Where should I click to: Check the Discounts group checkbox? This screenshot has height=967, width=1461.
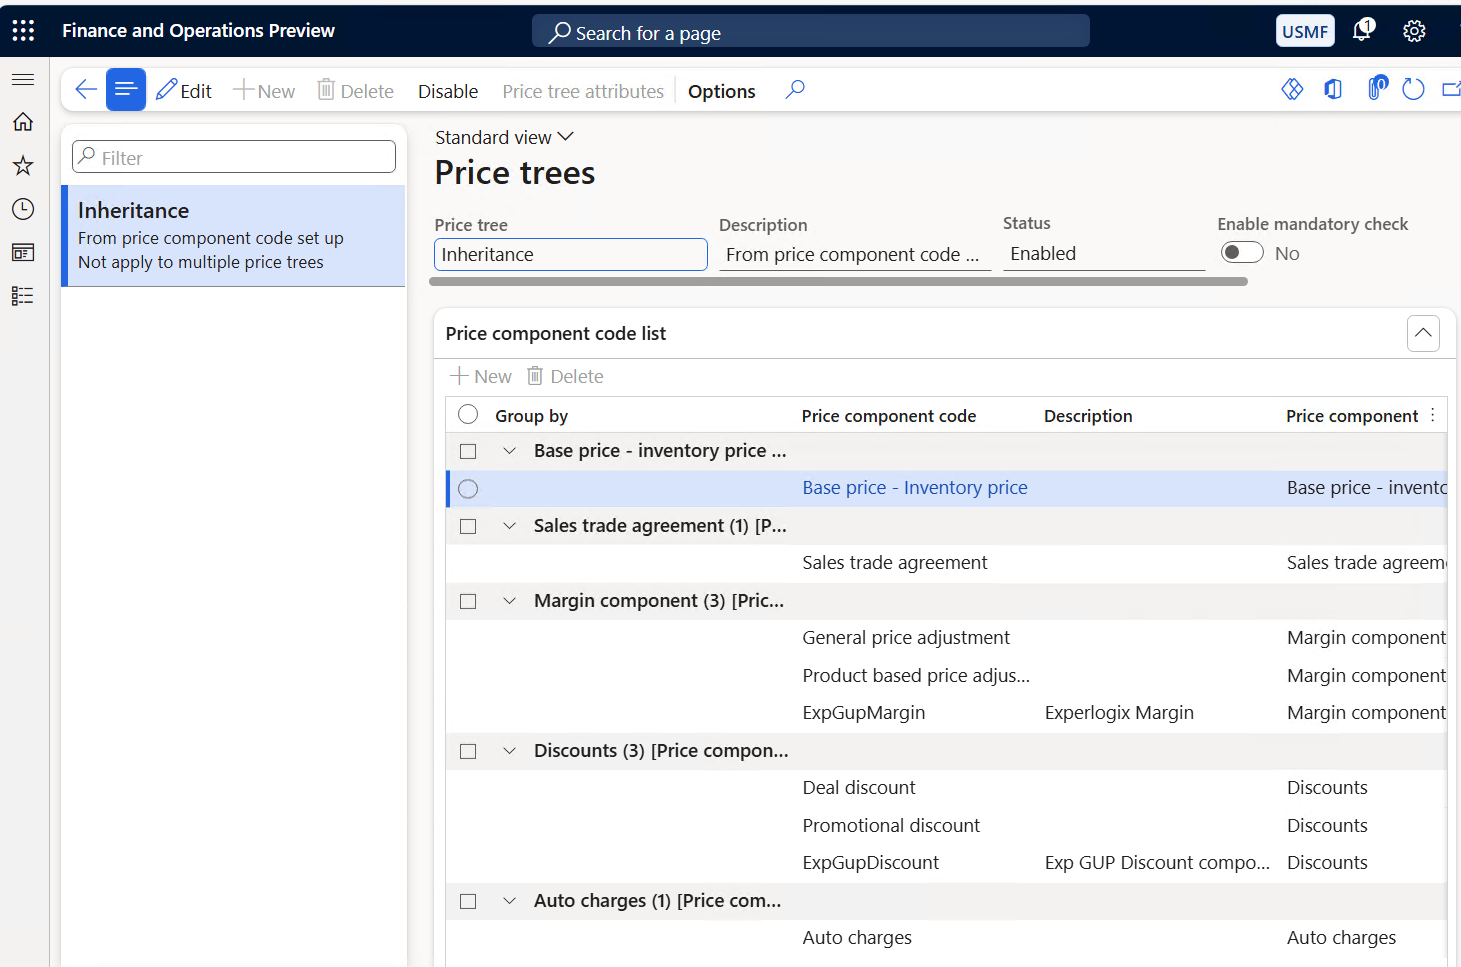click(x=468, y=751)
